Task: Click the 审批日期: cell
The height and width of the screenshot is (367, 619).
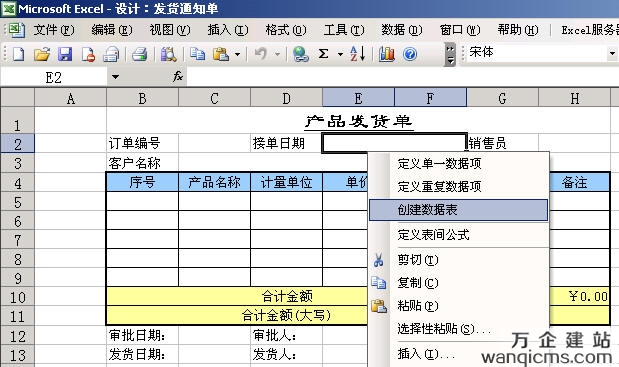Action: tap(142, 335)
